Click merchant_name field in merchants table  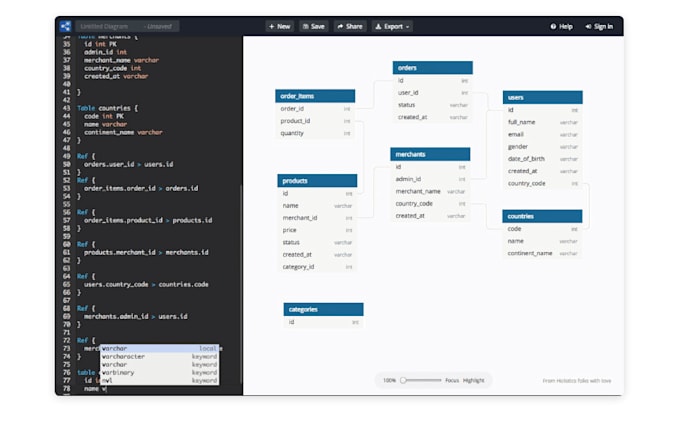(x=430, y=191)
